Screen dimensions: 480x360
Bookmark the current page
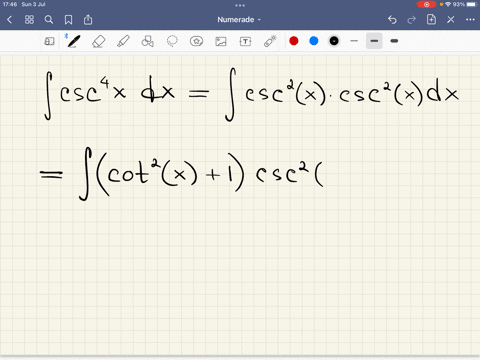[x=68, y=20]
